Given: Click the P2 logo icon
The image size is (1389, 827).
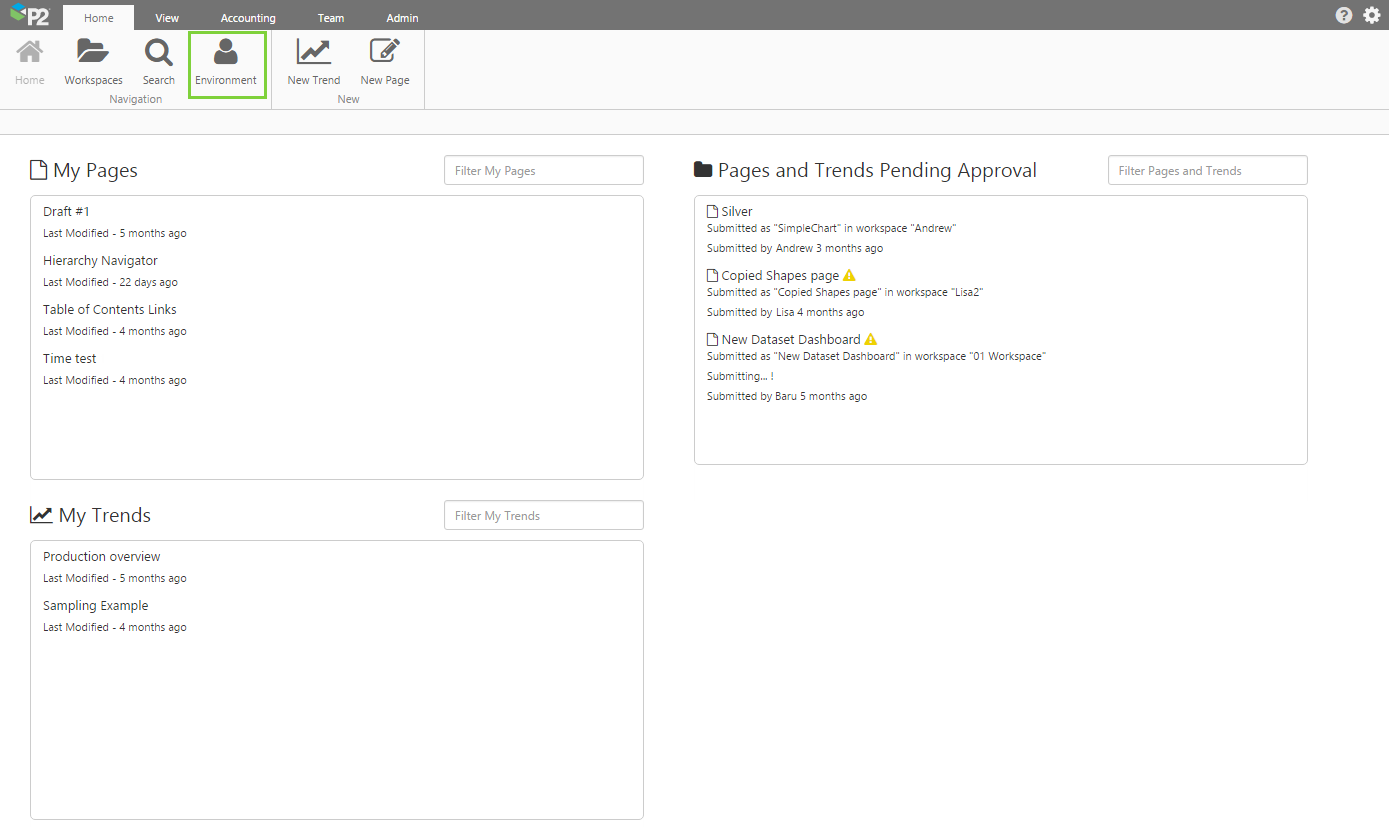Looking at the screenshot, I should [29, 15].
